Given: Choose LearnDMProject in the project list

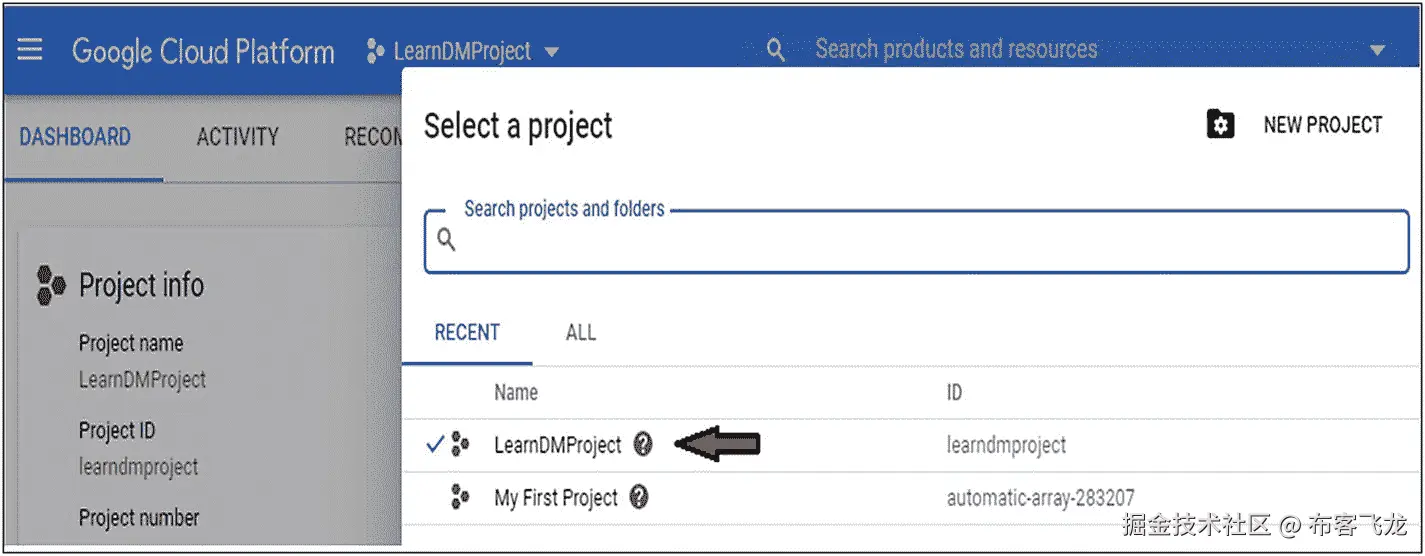Looking at the screenshot, I should click(x=557, y=445).
